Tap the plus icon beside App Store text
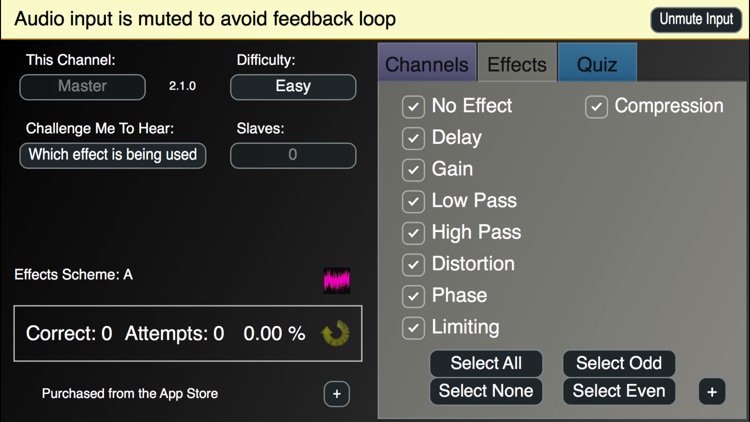This screenshot has height=422, width=750. pyautogui.click(x=336, y=394)
